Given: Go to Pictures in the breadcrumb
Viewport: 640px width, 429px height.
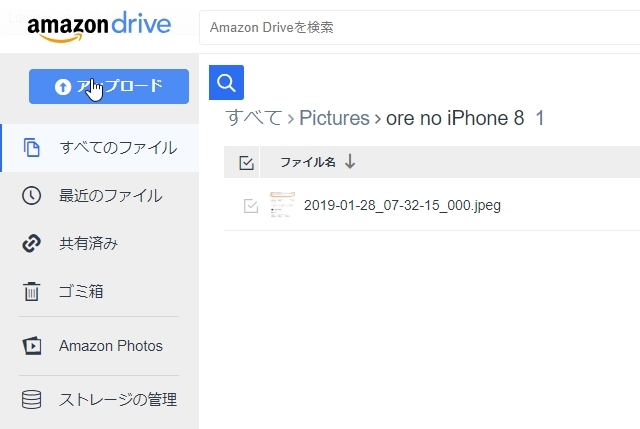Looking at the screenshot, I should pos(334,118).
